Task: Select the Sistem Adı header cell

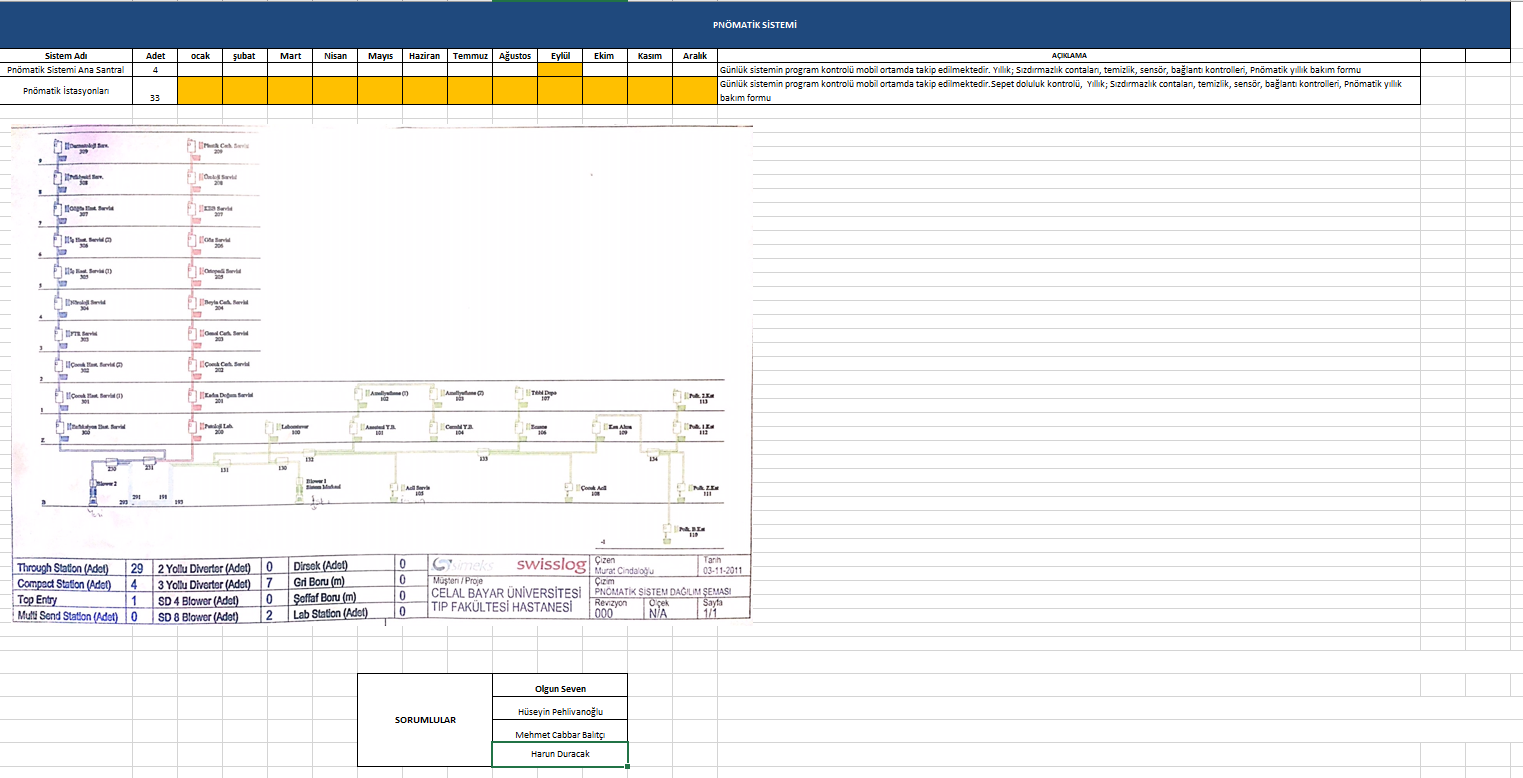Action: click(x=66, y=56)
